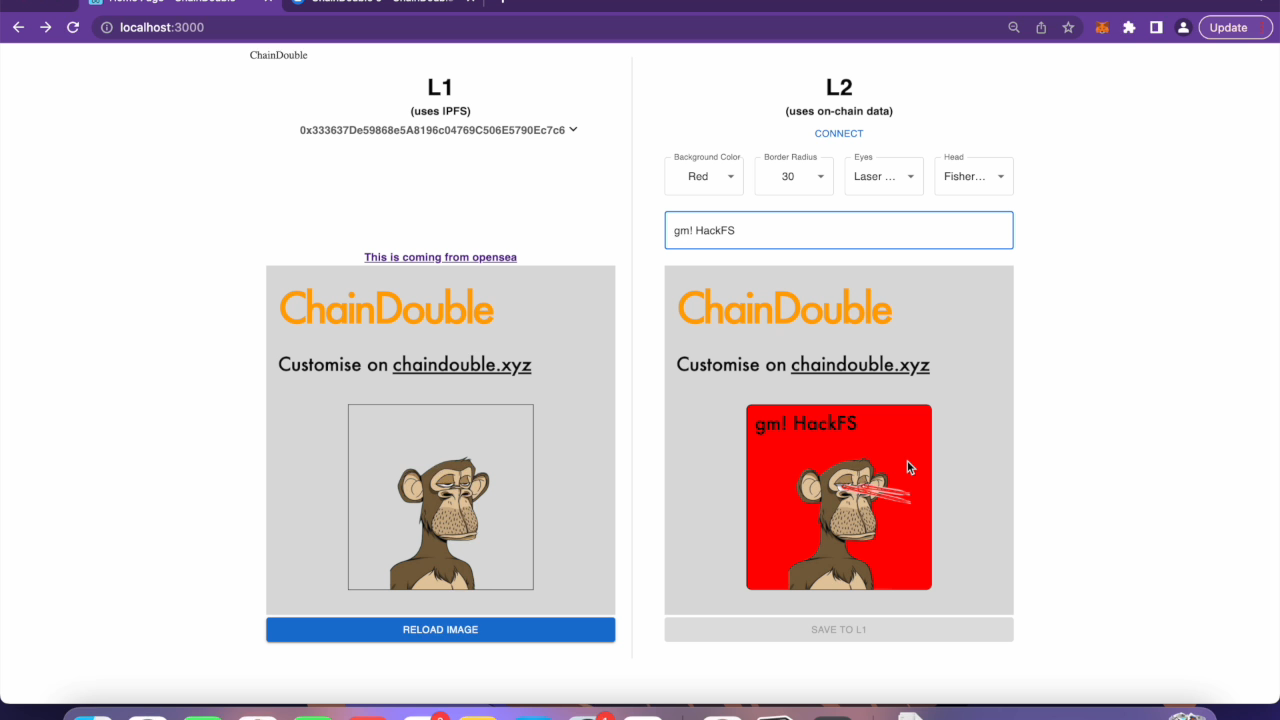The height and width of the screenshot is (720, 1280).
Task: Reload the localhost page
Action: (73, 28)
